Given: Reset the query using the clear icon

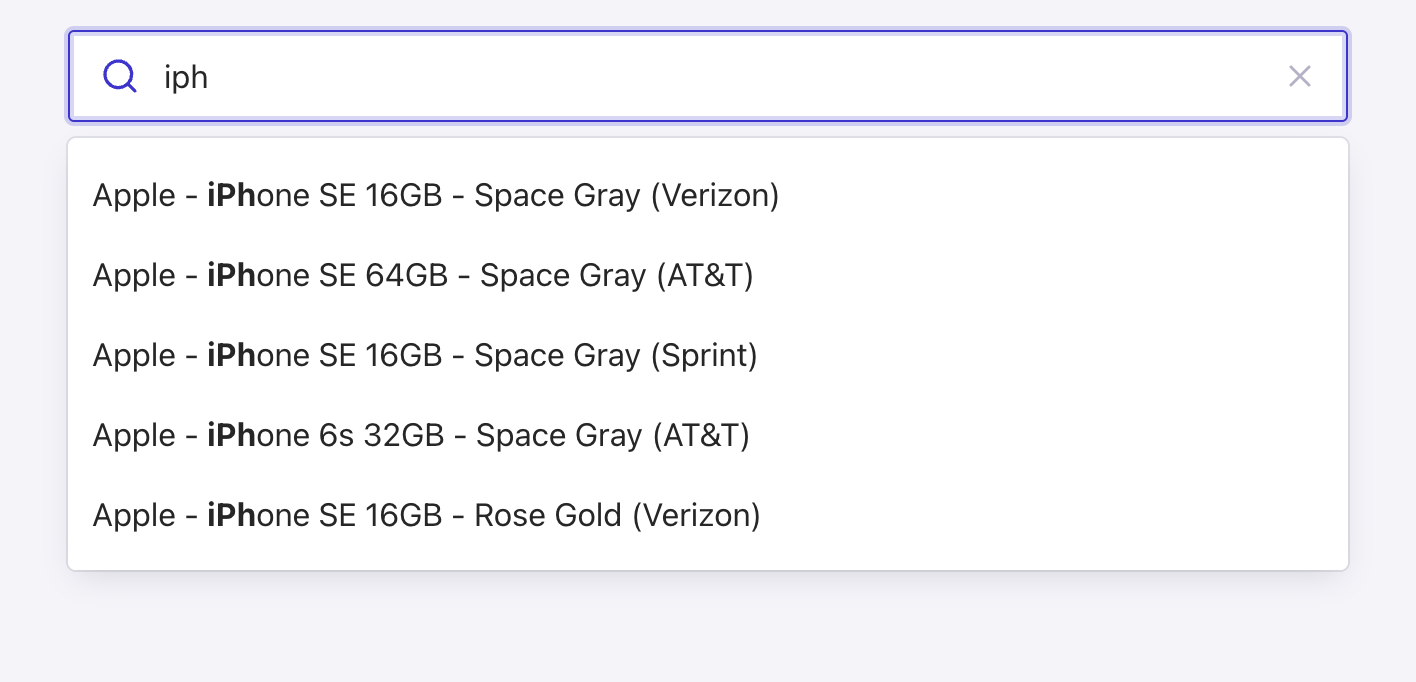Looking at the screenshot, I should (x=1299, y=76).
